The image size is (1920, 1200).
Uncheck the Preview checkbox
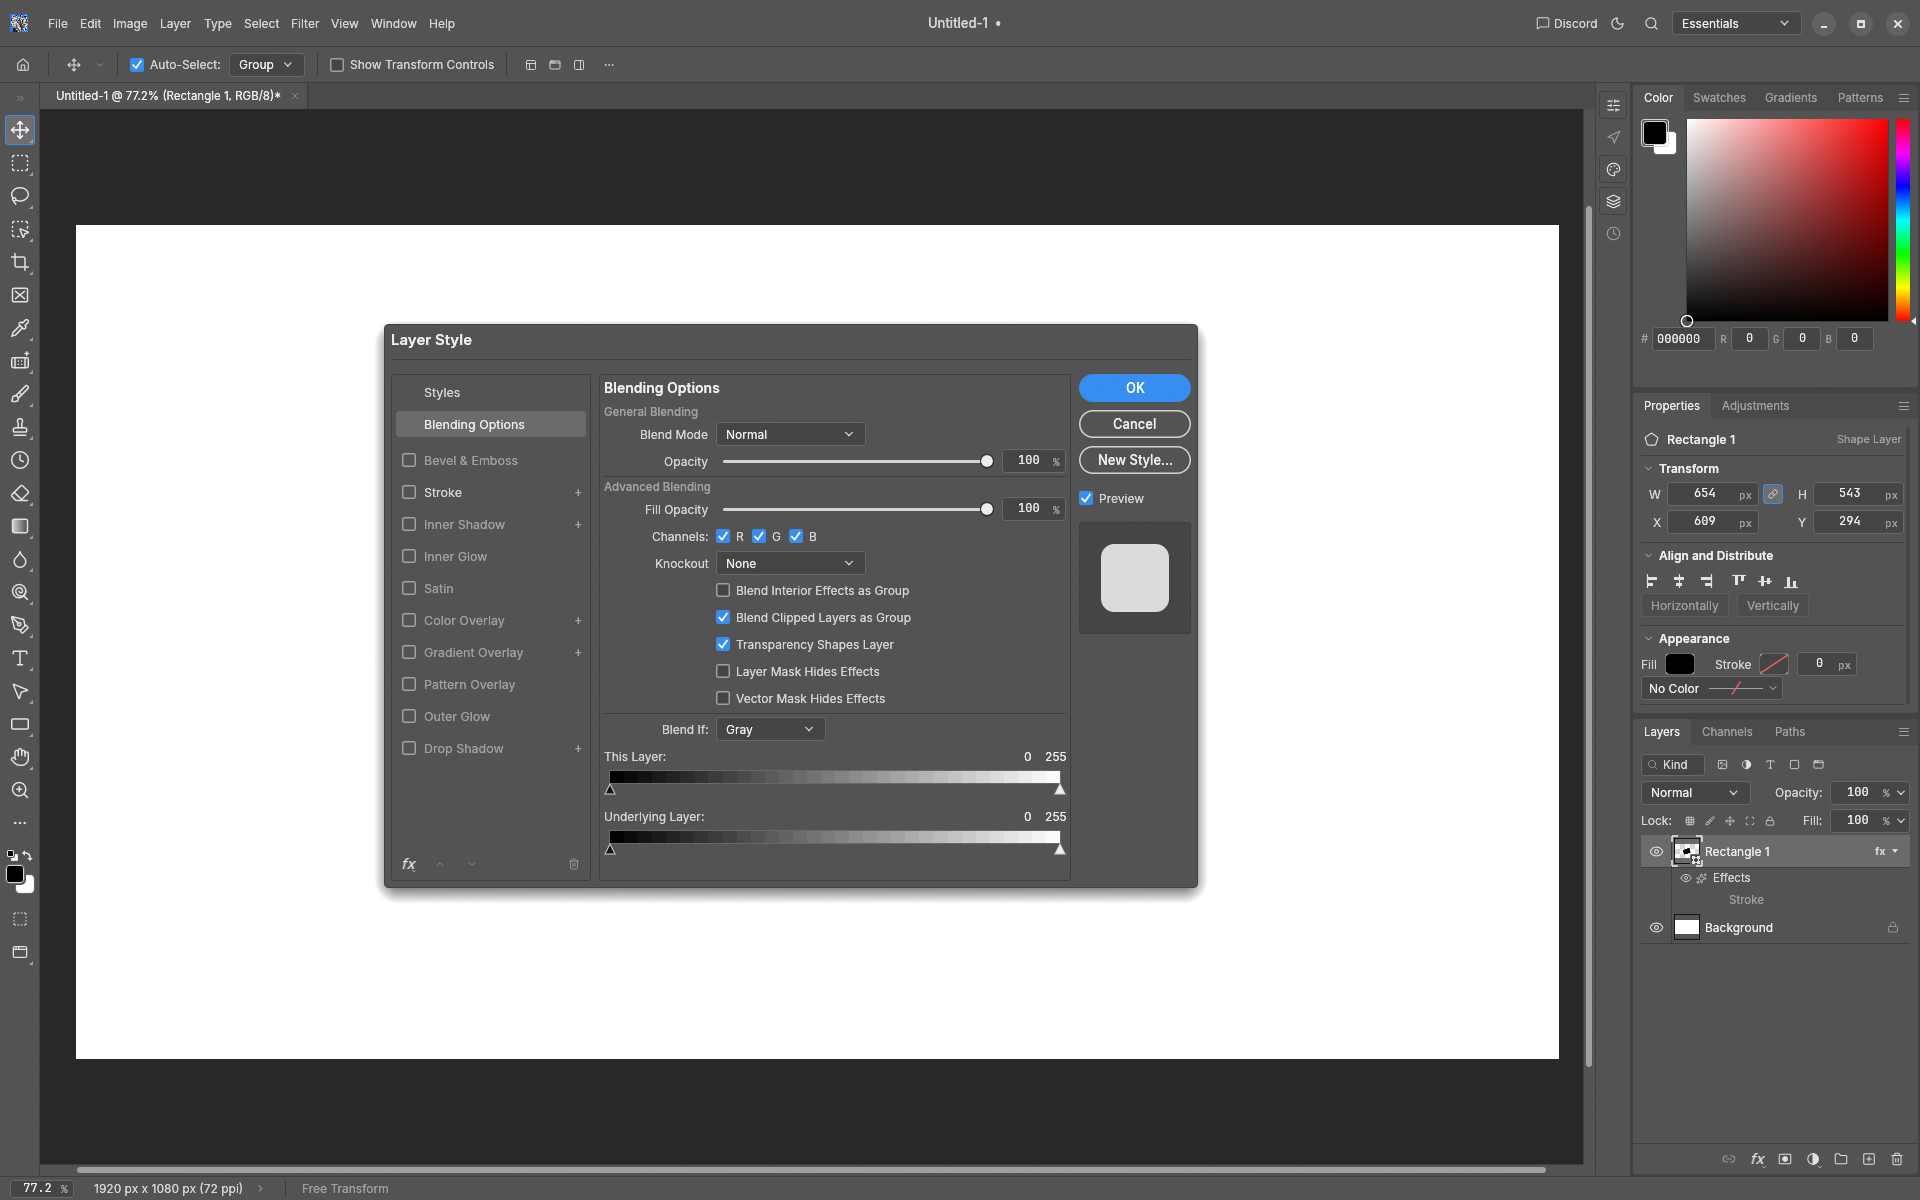pos(1086,498)
